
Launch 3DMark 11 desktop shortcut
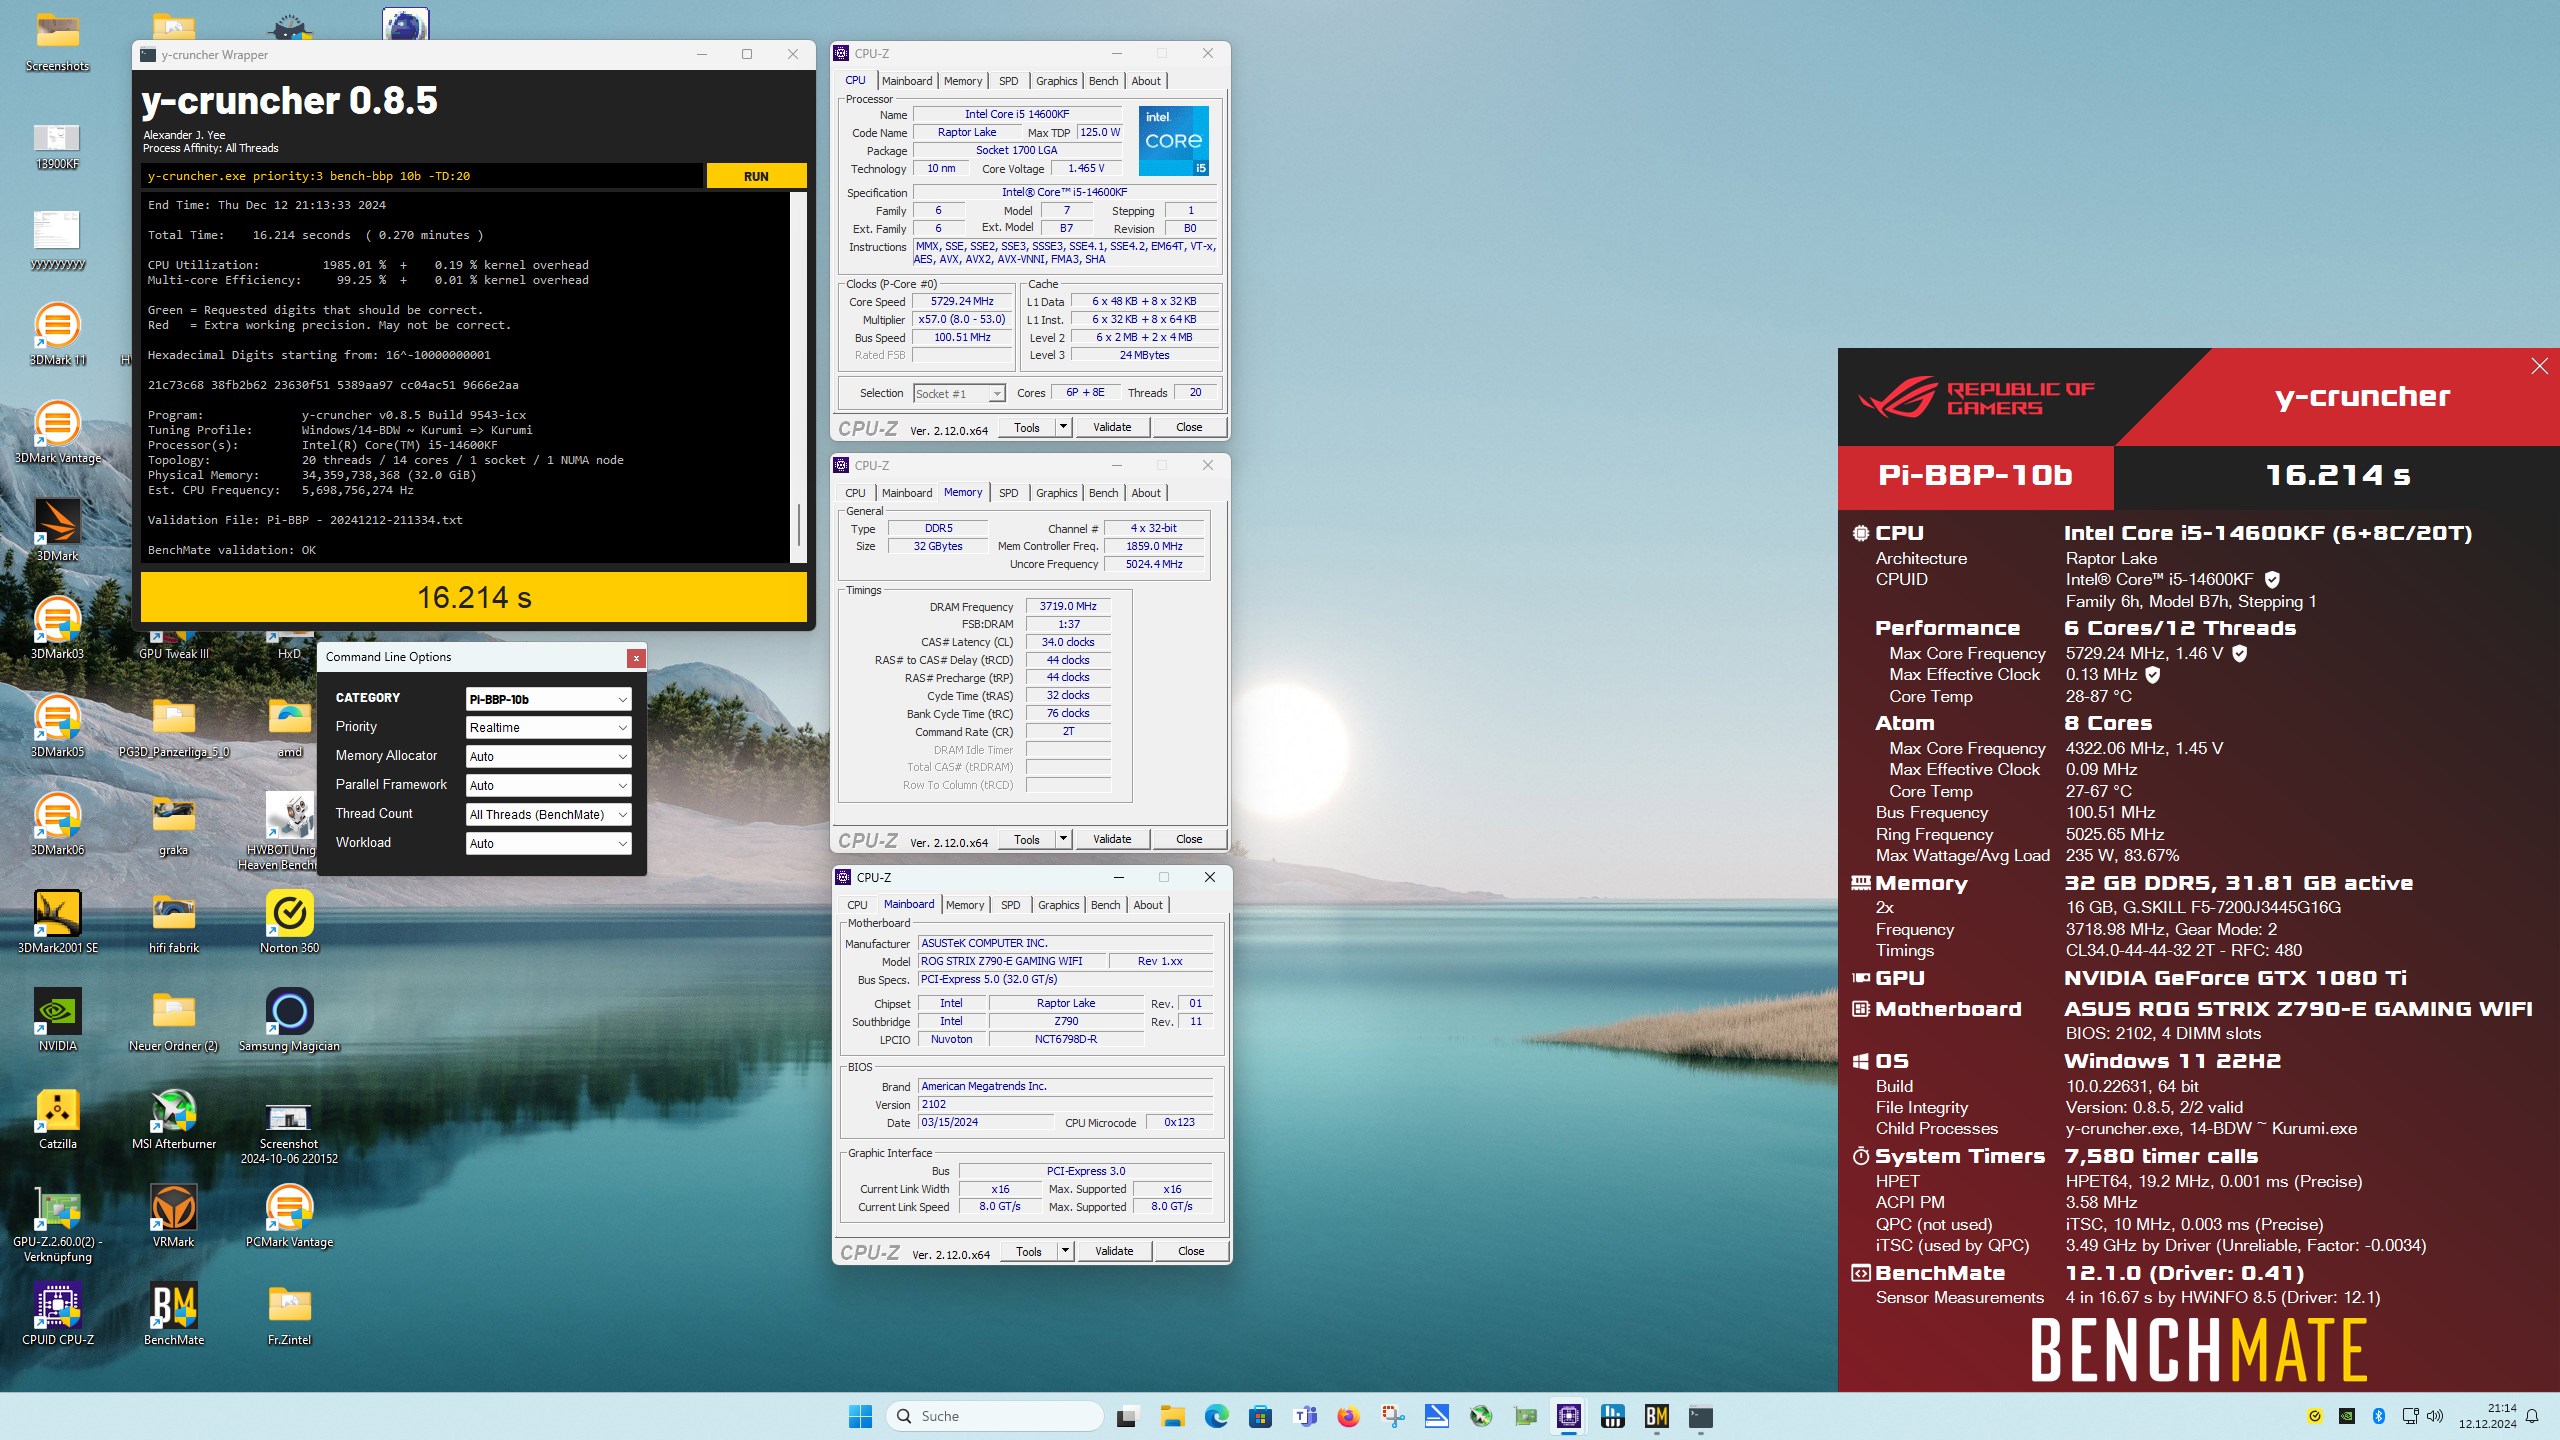pos(58,335)
